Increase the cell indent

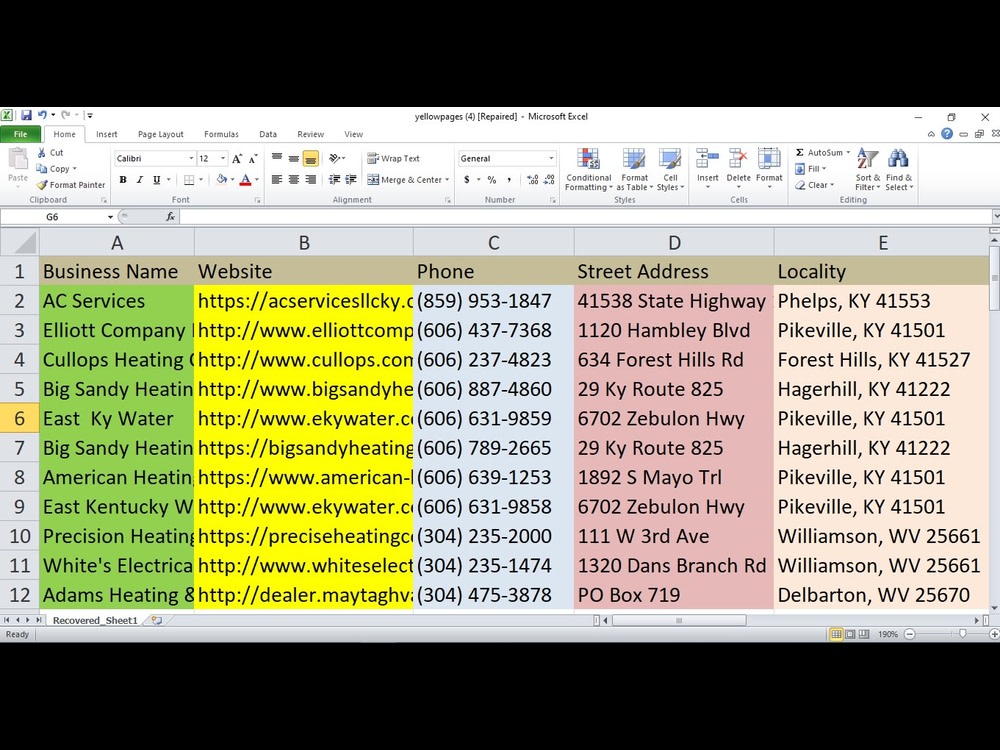coord(351,180)
